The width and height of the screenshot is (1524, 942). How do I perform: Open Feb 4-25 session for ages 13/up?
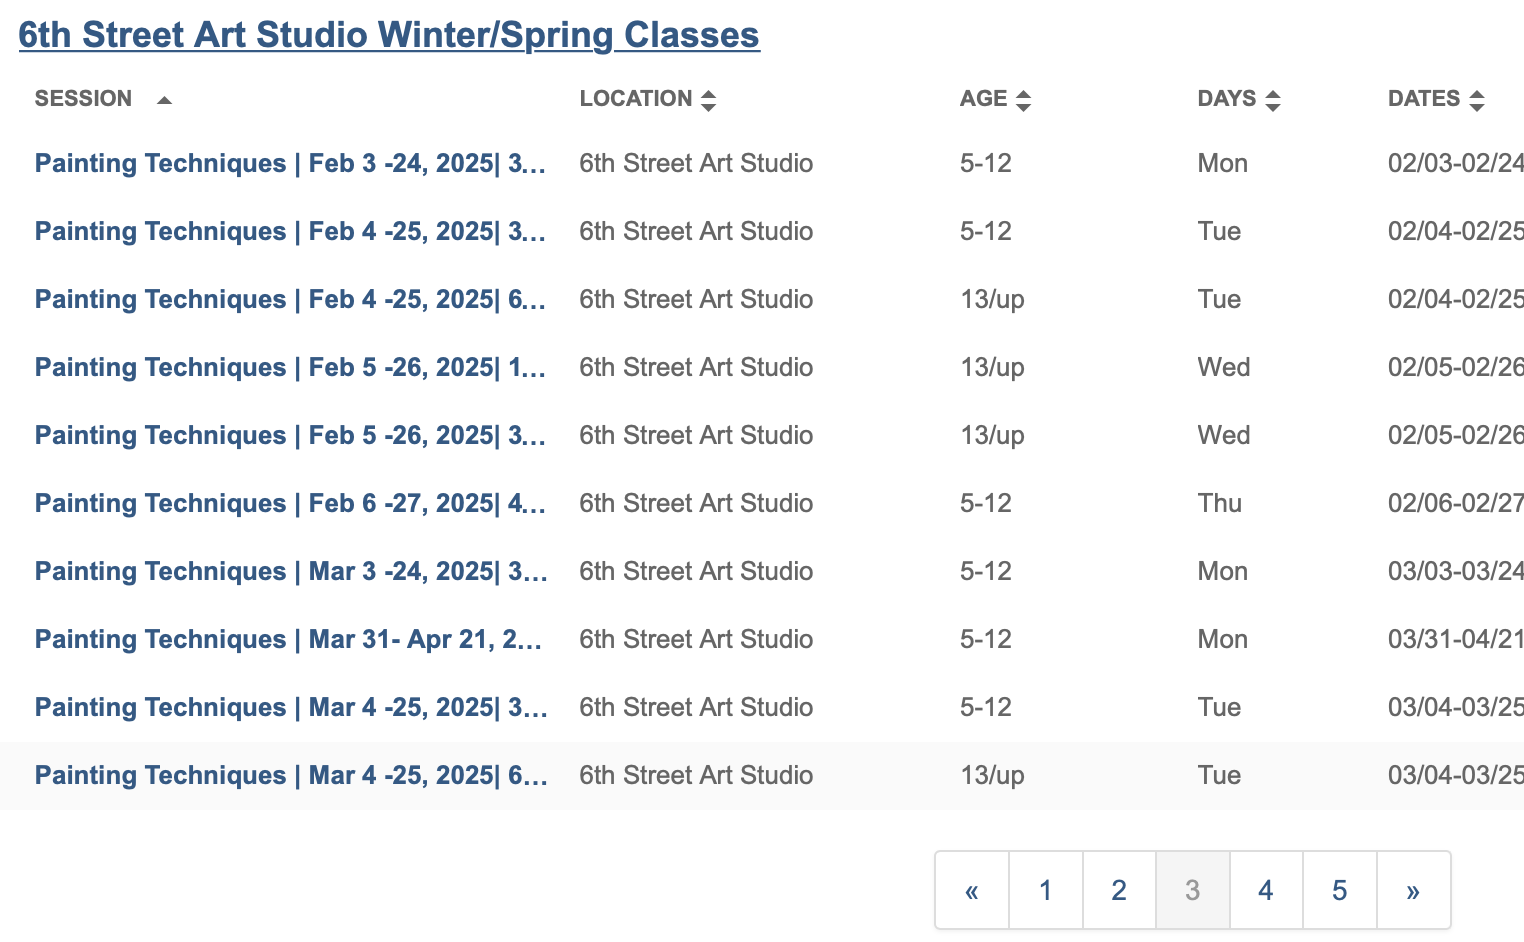click(290, 299)
